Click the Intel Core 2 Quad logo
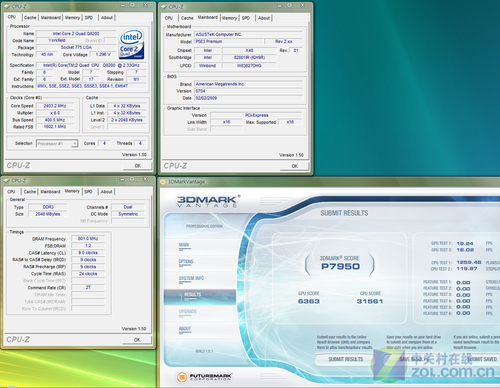The width and height of the screenshot is (500, 388). [x=132, y=44]
